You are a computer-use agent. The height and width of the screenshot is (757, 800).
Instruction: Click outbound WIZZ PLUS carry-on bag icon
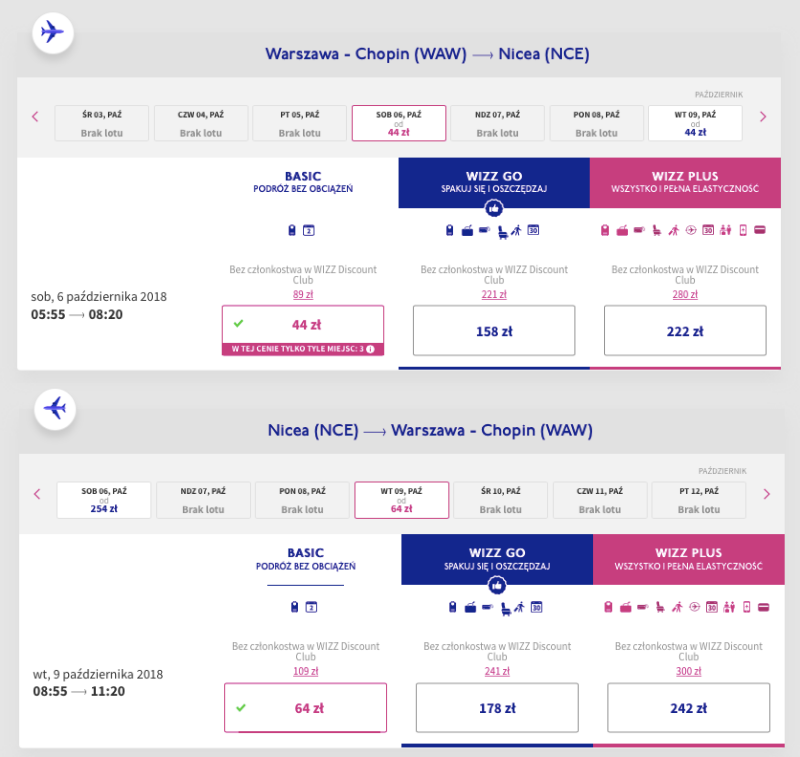pos(605,230)
